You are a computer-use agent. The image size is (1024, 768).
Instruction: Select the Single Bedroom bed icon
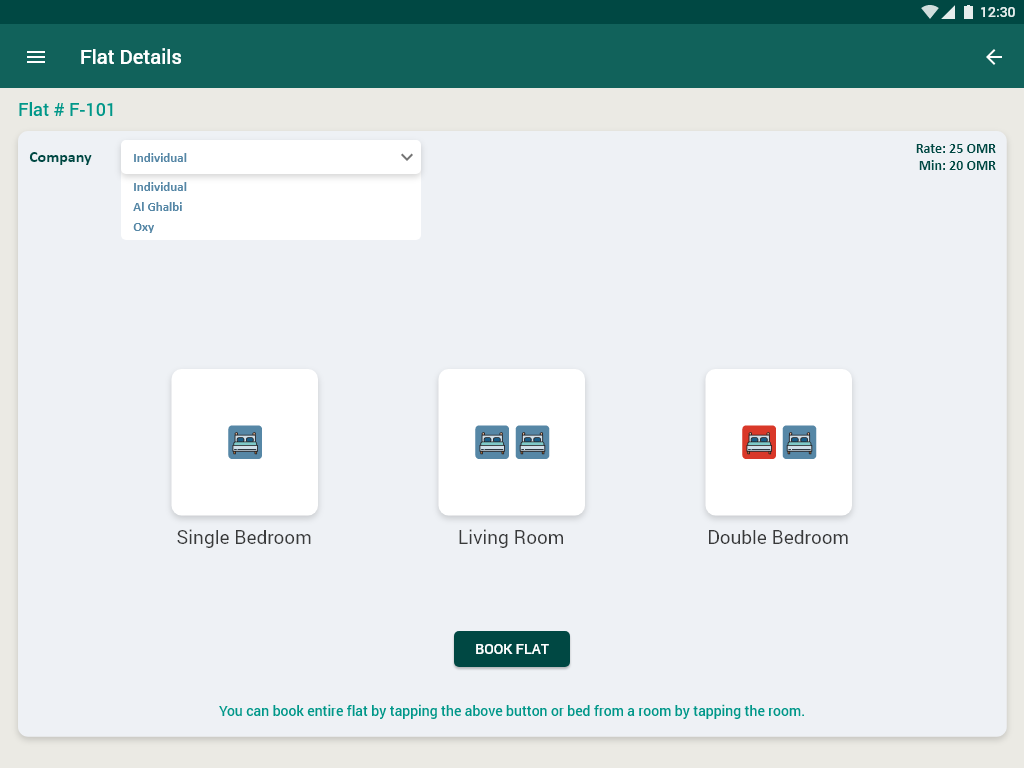point(245,442)
